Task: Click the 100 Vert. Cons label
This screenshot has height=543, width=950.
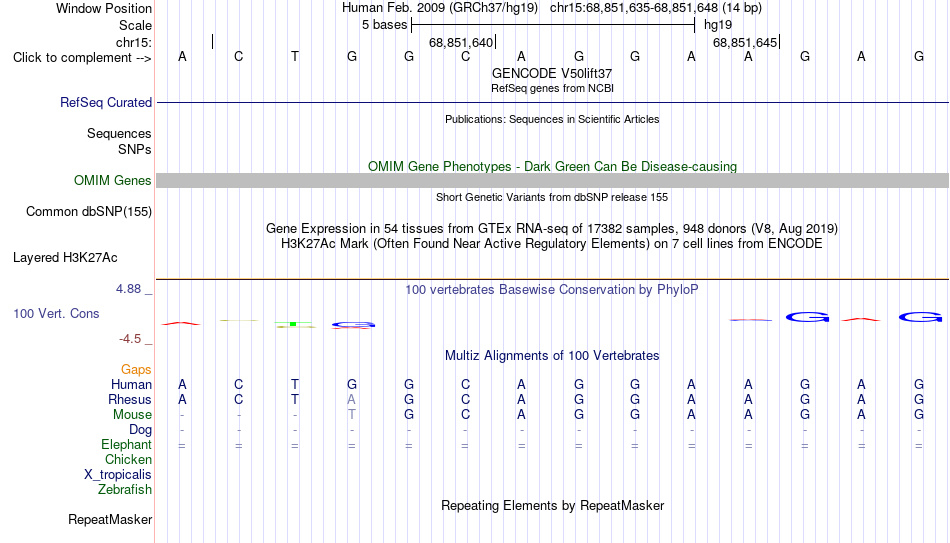Action: click(56, 313)
